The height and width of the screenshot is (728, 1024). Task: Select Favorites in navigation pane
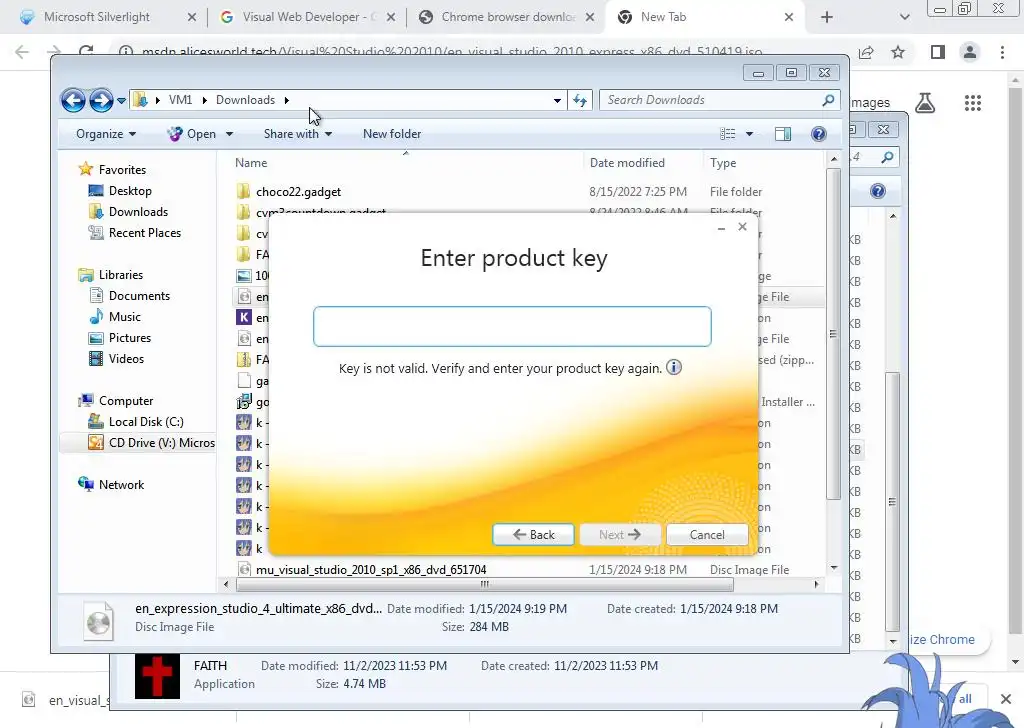[122, 170]
